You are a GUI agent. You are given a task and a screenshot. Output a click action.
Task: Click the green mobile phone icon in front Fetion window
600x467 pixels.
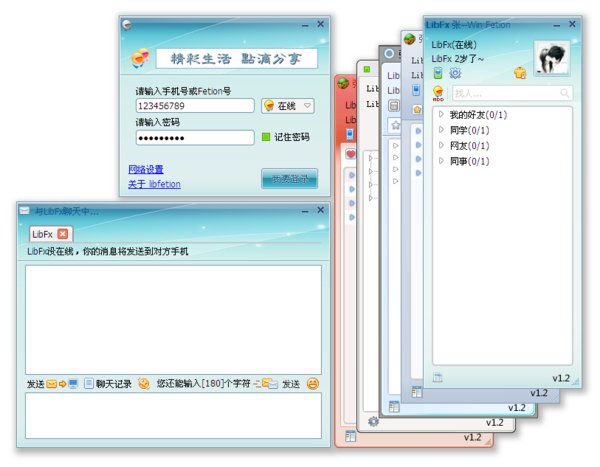pos(438,73)
